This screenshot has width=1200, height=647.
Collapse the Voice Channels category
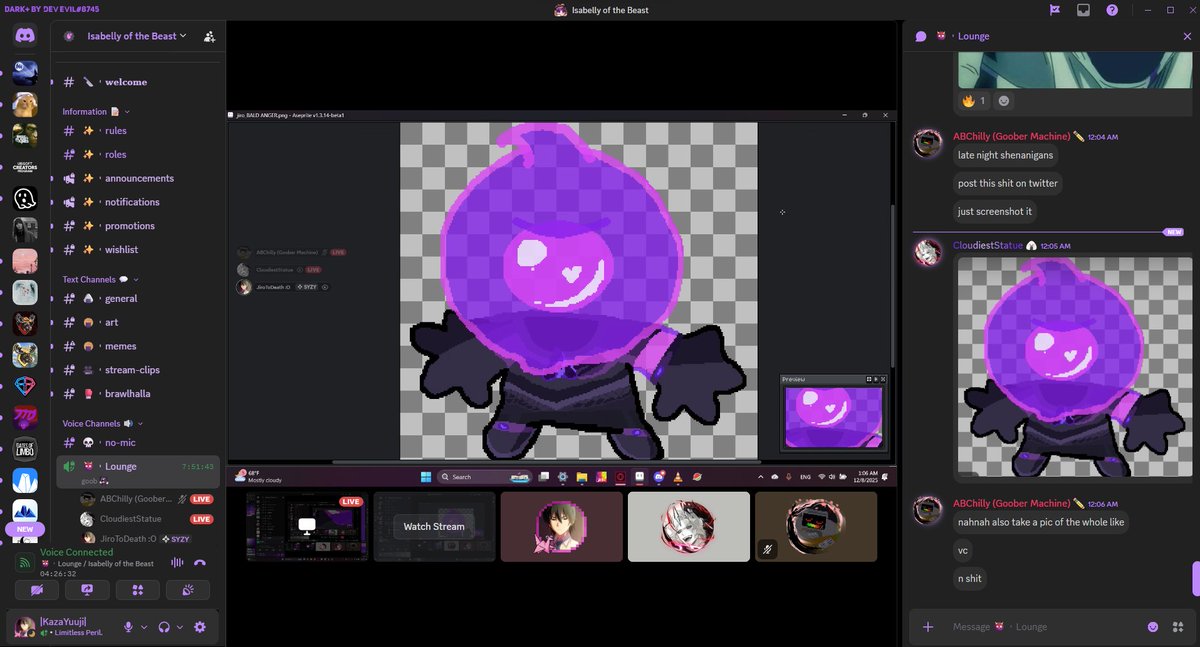tap(103, 424)
